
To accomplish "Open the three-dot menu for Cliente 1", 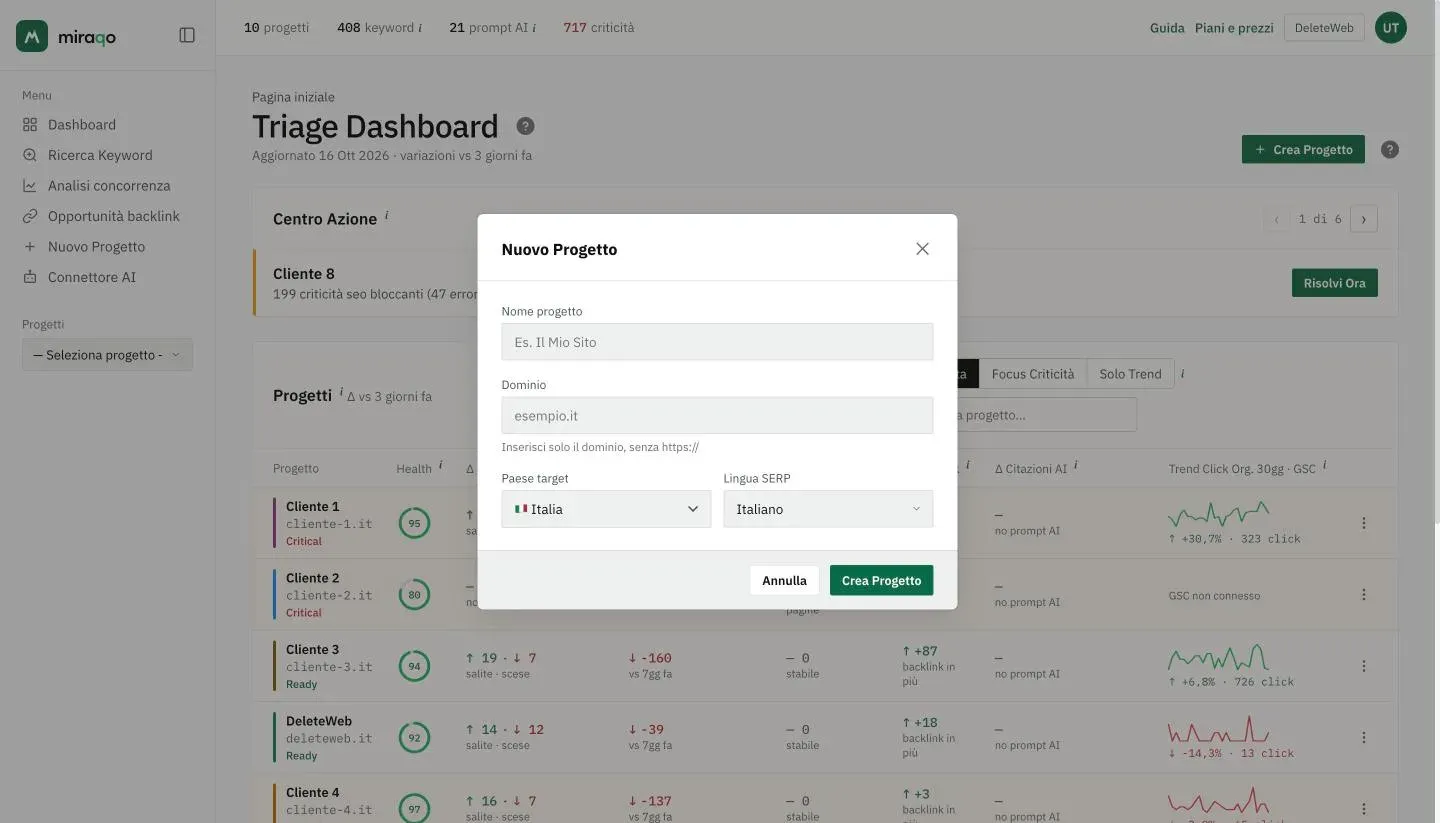I will point(1364,523).
